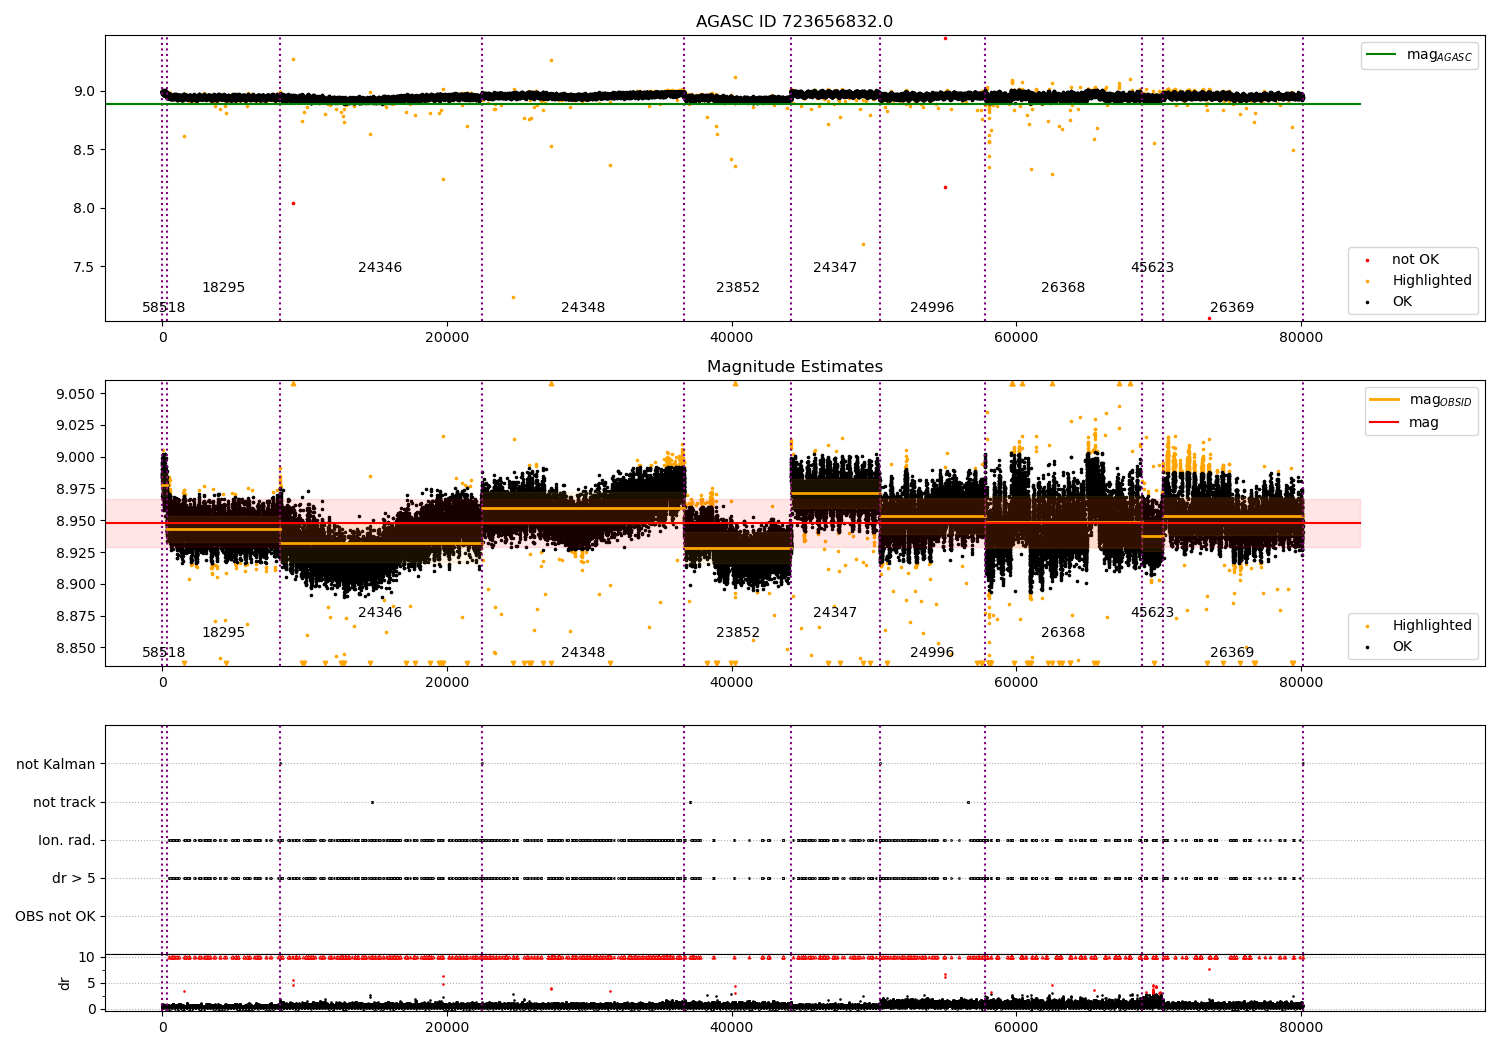Screen dimensions: 1500x1050
Task: Click the rotated "dr" y-axis label
Action: pos(65,983)
